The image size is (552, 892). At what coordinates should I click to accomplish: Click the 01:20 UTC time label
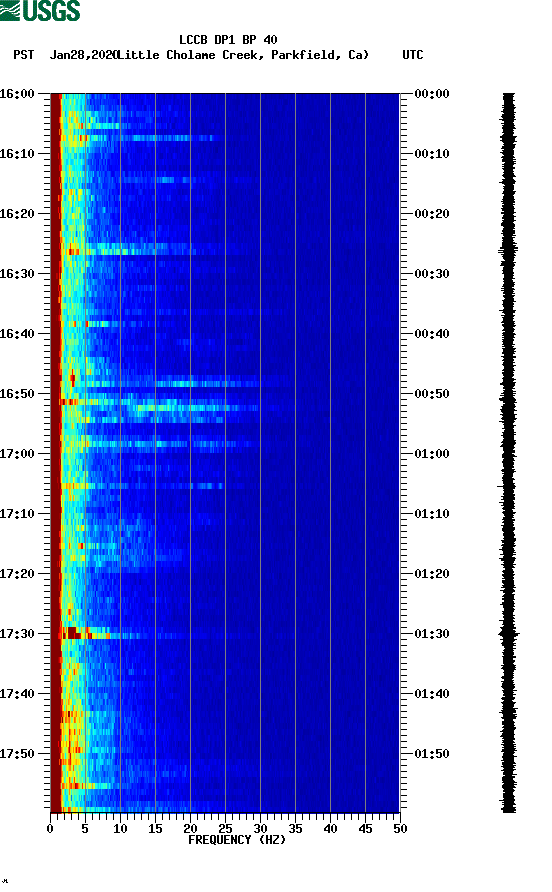pos(432,573)
